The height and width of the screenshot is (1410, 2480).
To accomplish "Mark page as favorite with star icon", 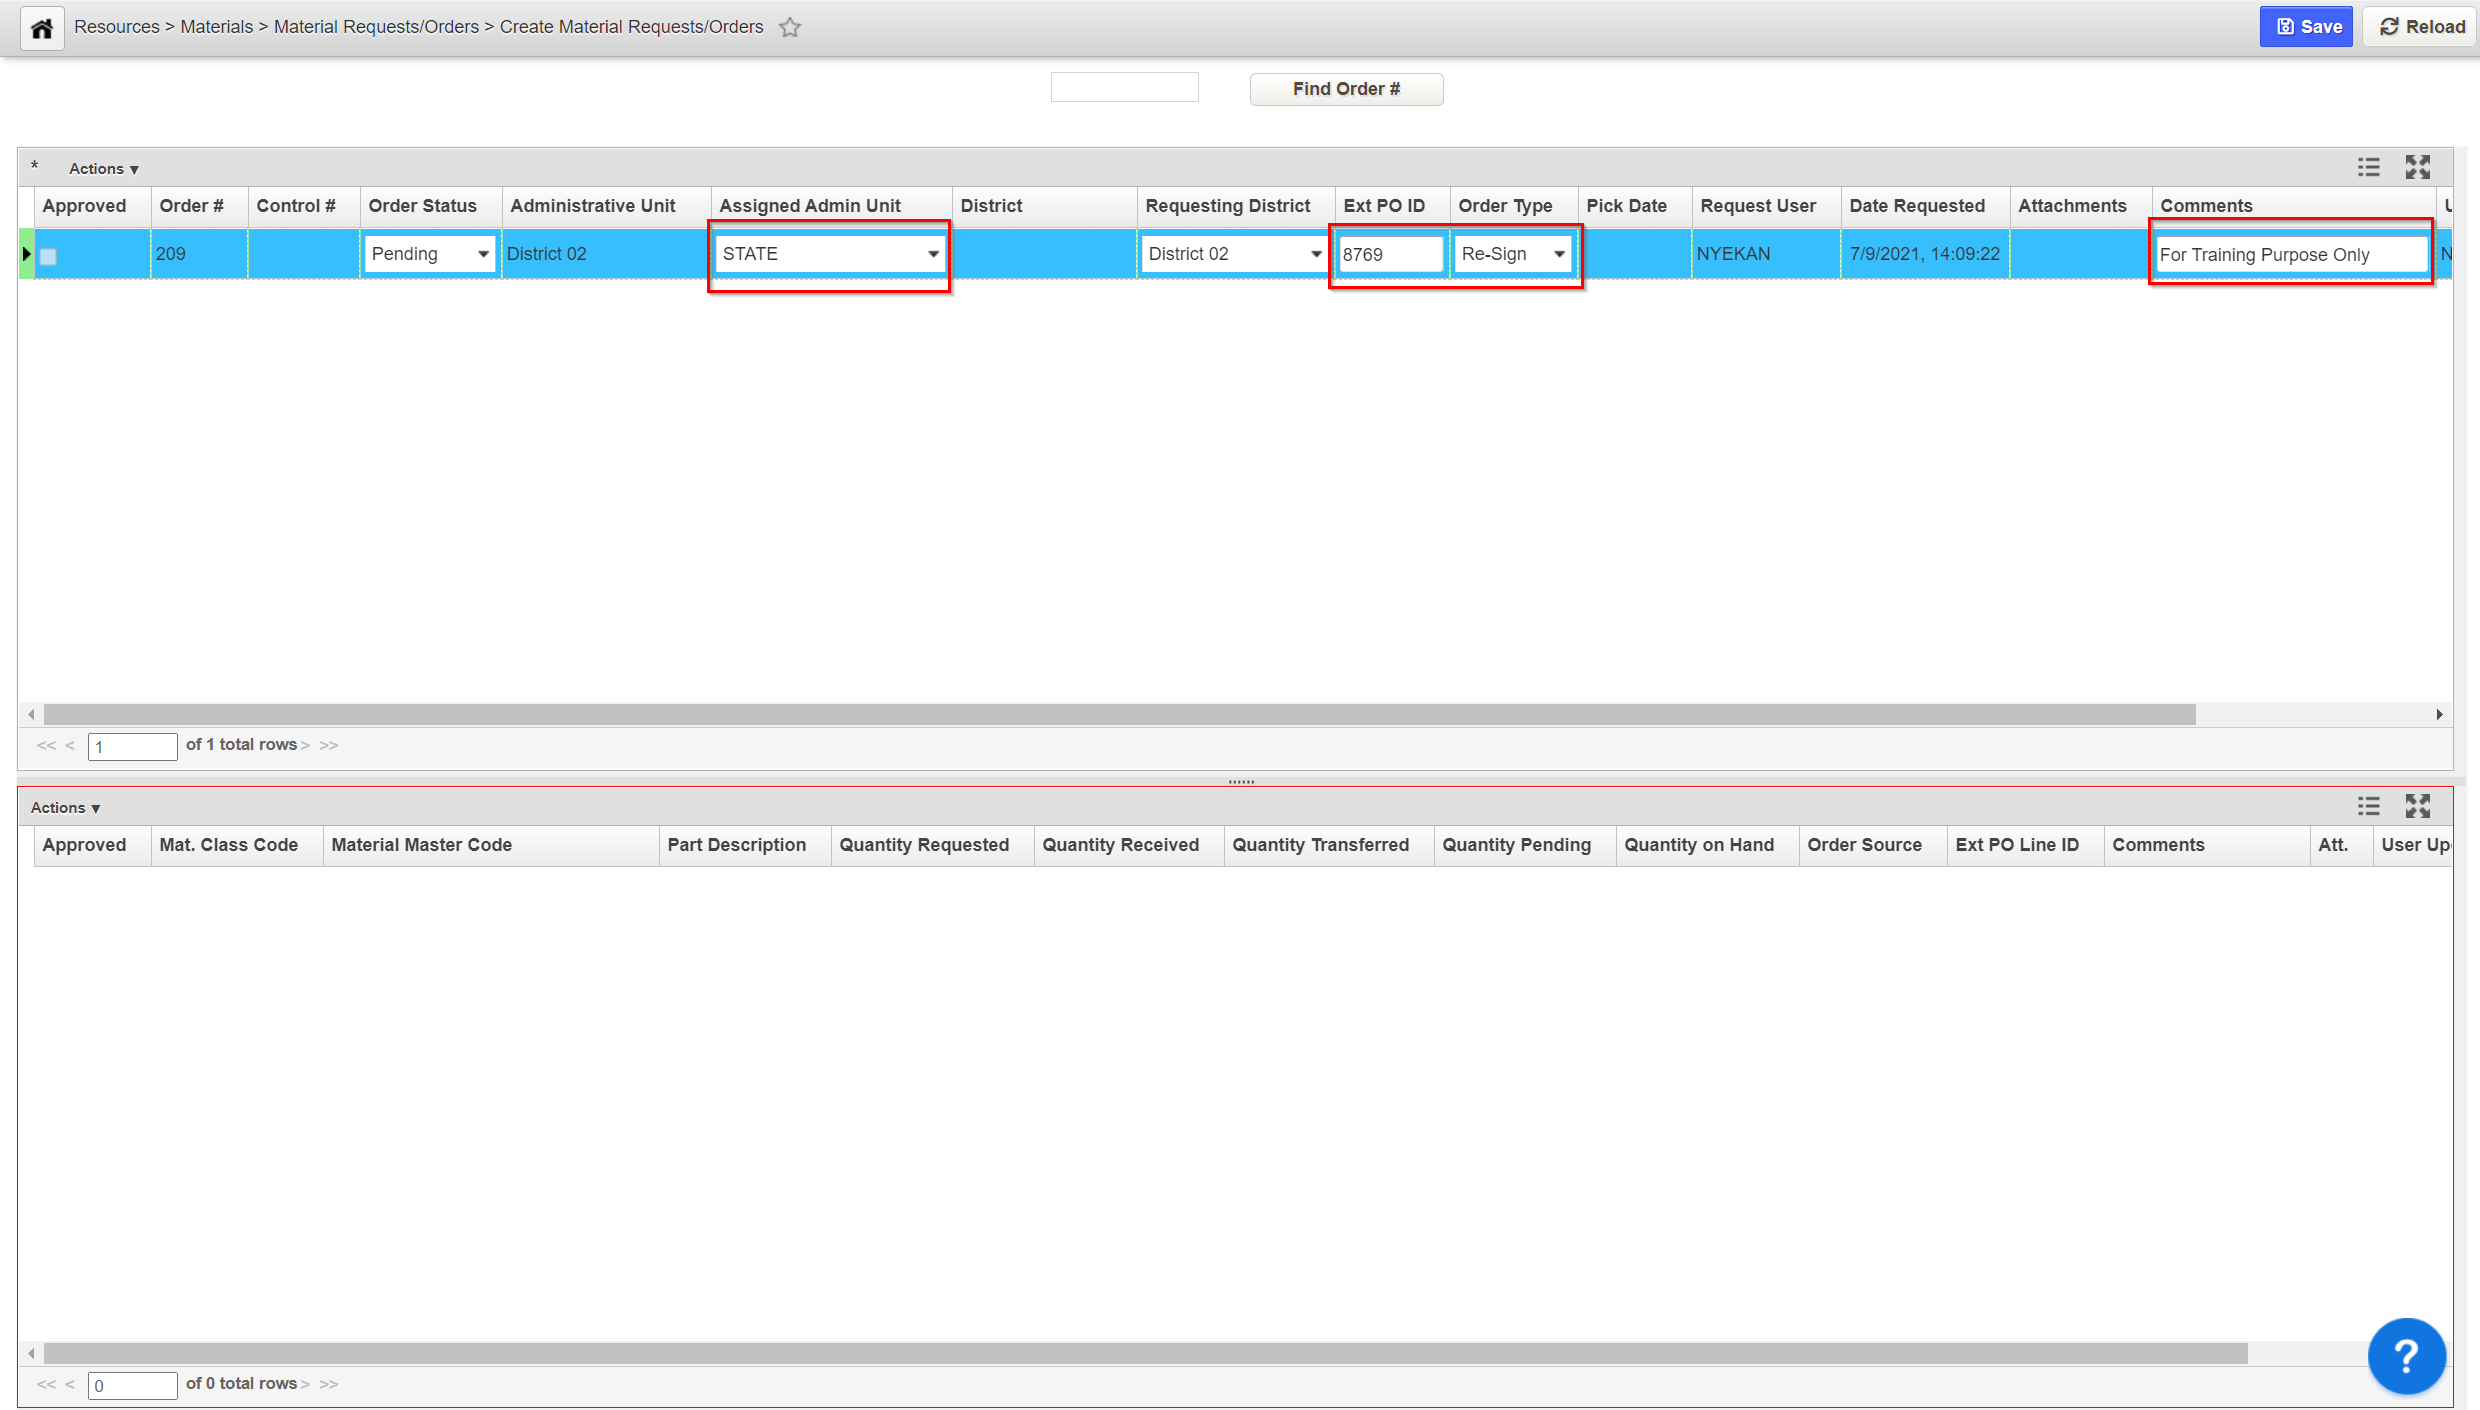I will click(790, 28).
